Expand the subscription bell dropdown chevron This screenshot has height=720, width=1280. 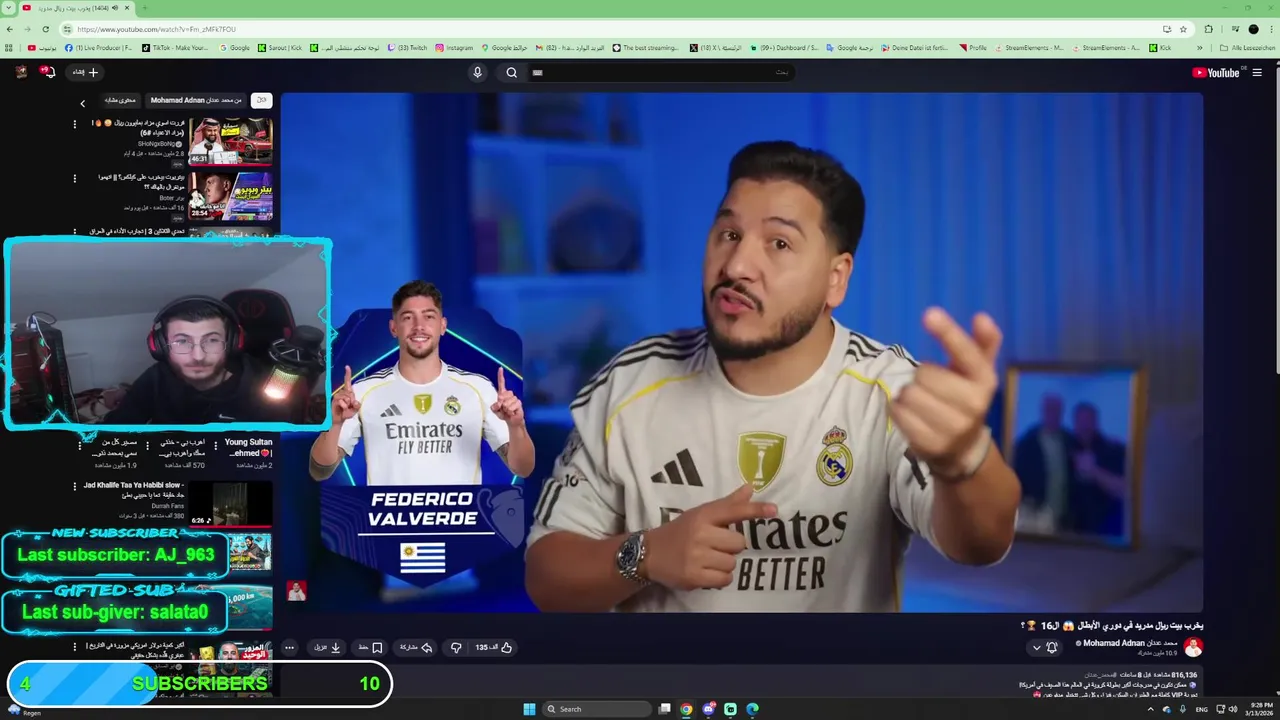(x=1037, y=647)
